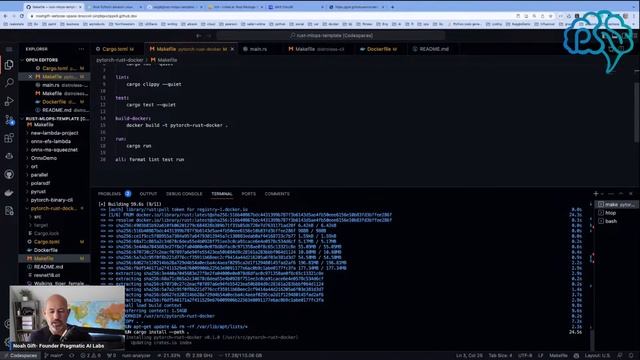
Task: Click rust-analyzer status item
Action: click(x=136, y=356)
